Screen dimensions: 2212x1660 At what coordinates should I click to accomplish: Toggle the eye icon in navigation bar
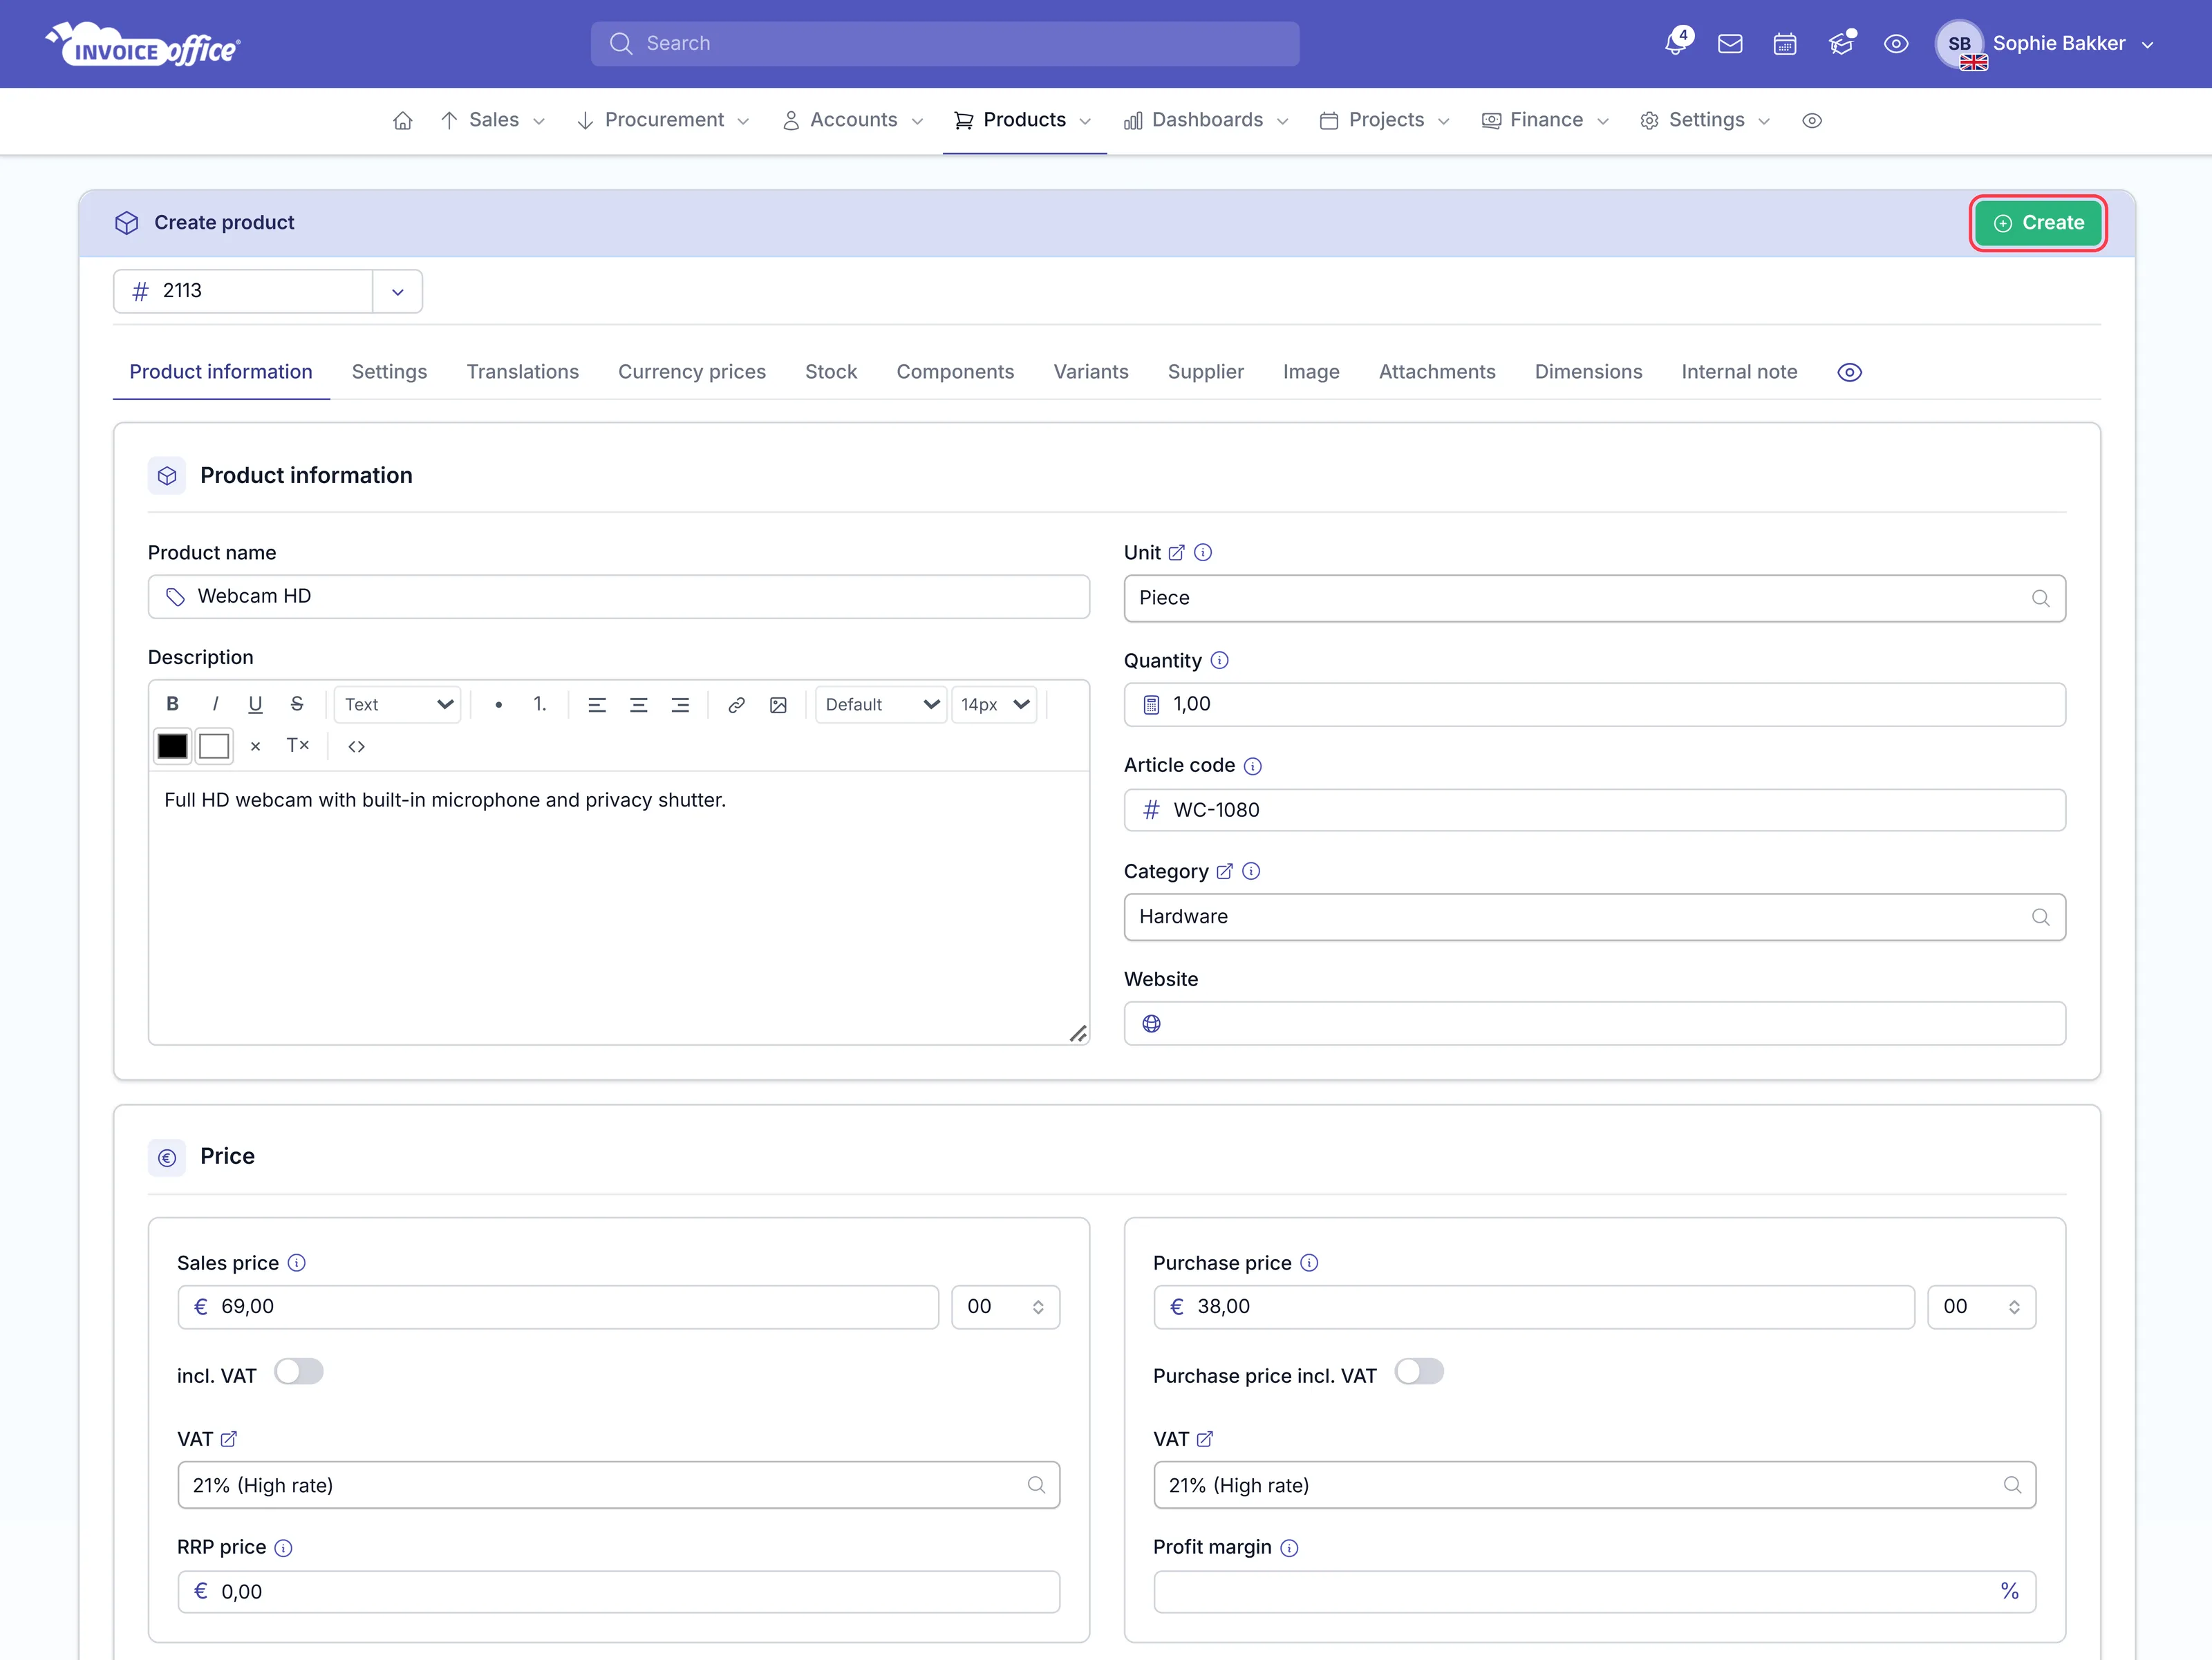tap(1812, 120)
